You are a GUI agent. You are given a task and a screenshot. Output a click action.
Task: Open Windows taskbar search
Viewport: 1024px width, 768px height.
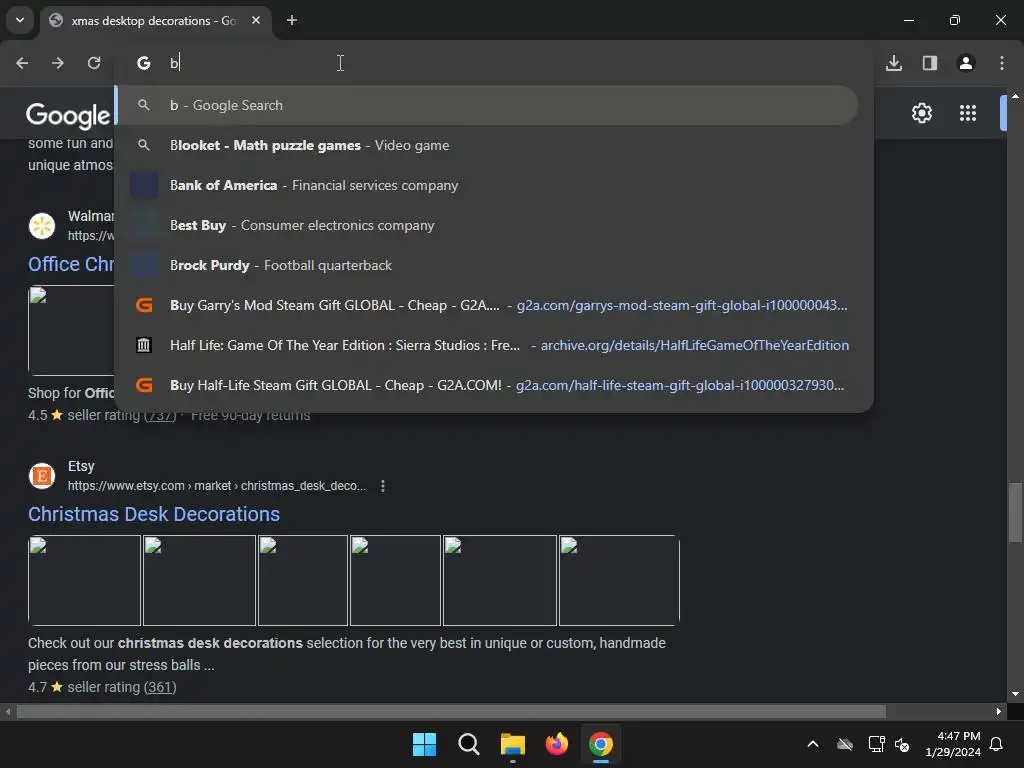[x=468, y=744]
